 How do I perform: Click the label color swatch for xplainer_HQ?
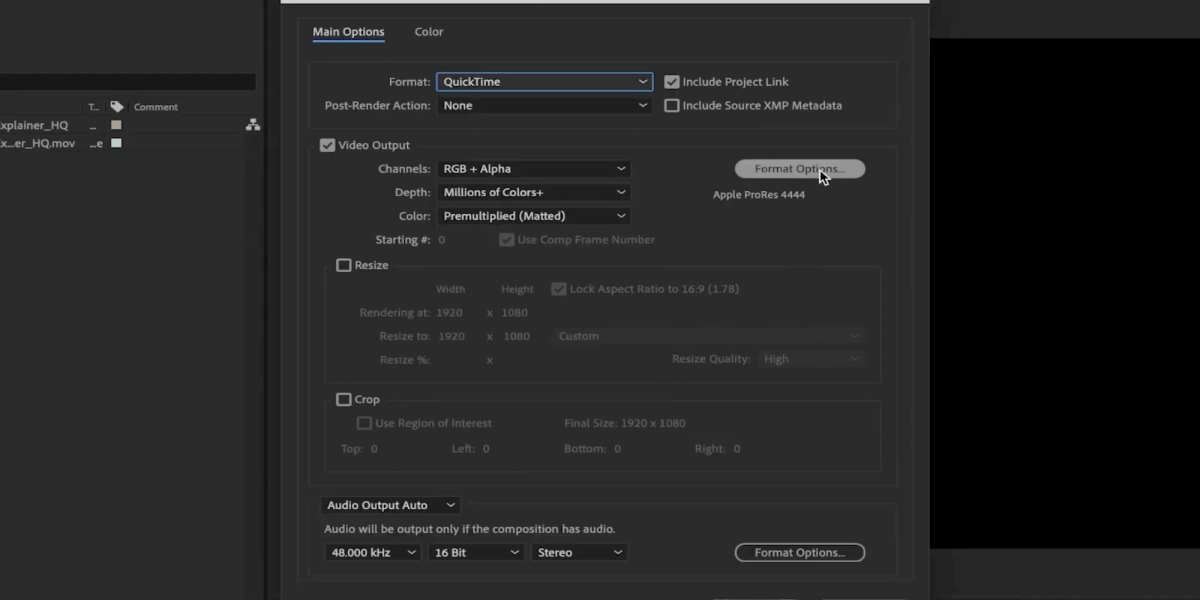[x=116, y=125]
